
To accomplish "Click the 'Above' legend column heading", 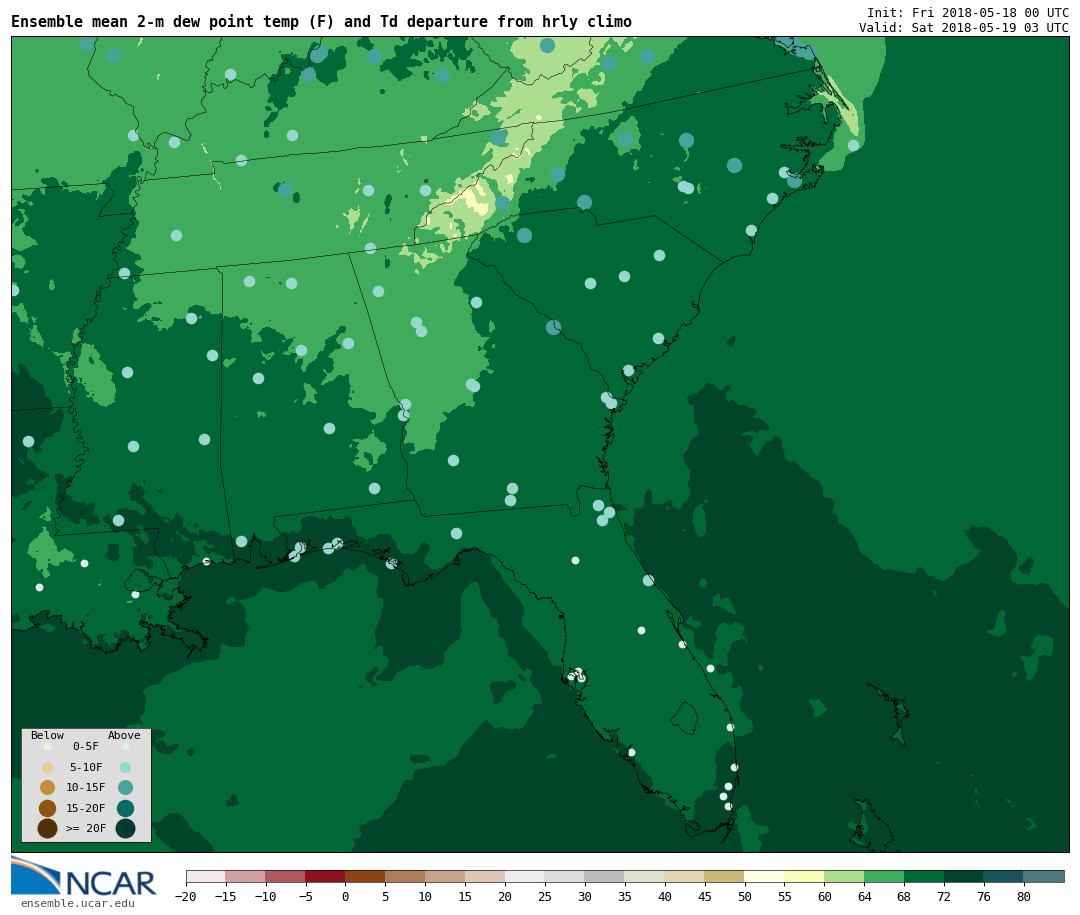I will tap(124, 735).
